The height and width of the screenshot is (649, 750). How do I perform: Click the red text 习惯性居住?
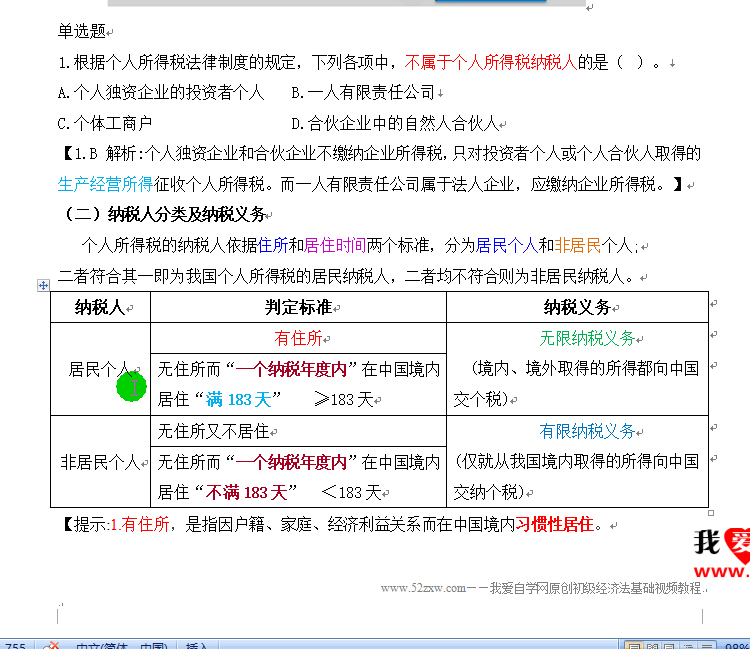point(554,525)
